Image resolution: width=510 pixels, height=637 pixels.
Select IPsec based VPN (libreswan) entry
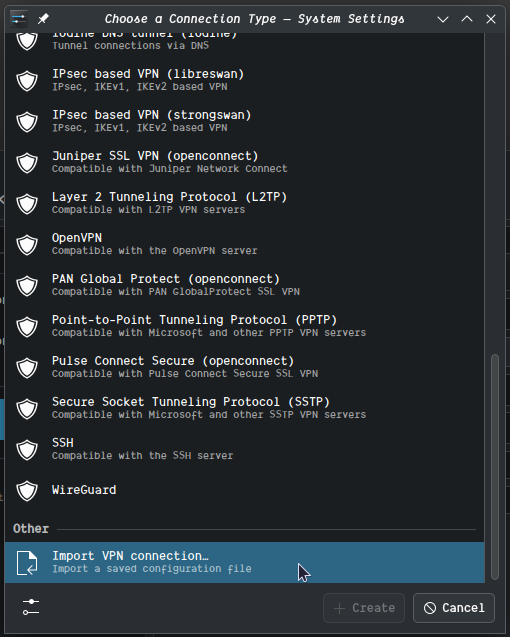click(x=245, y=80)
